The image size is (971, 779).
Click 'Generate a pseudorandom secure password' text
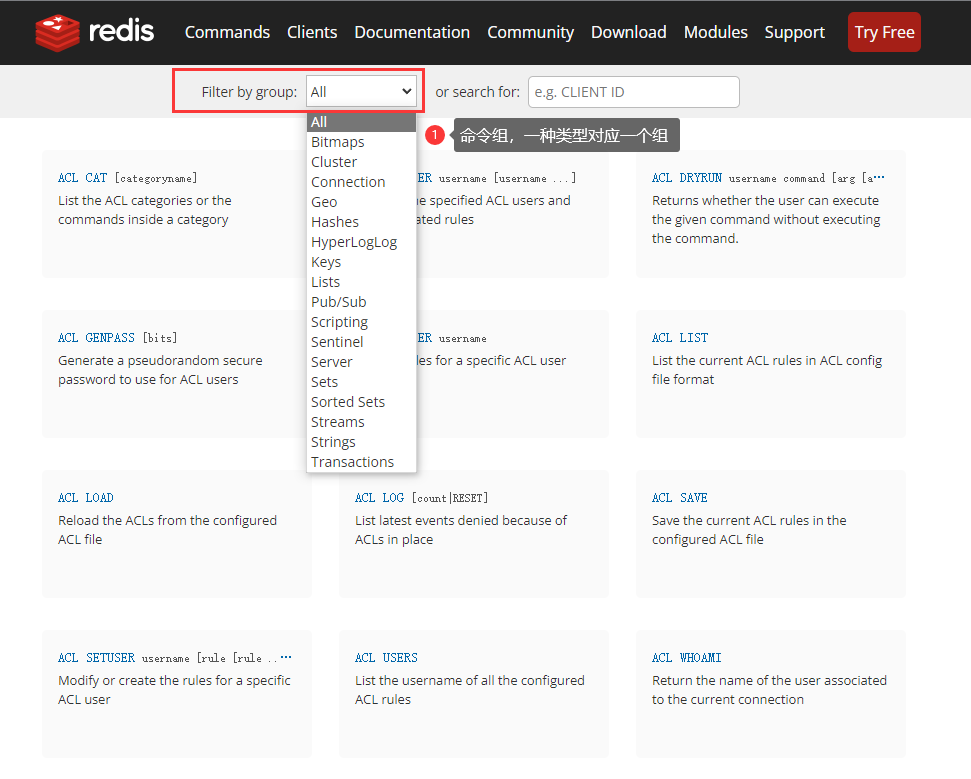(160, 370)
